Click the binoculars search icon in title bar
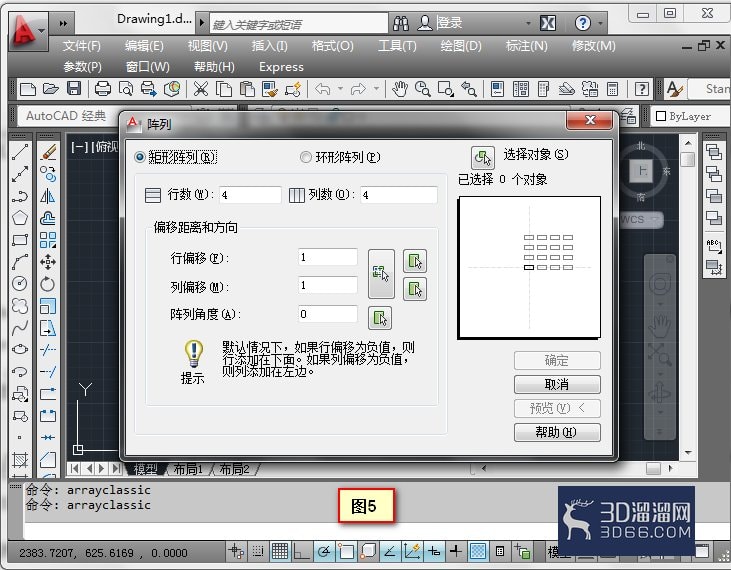Screen dimensions: 731x570 pyautogui.click(x=400, y=23)
